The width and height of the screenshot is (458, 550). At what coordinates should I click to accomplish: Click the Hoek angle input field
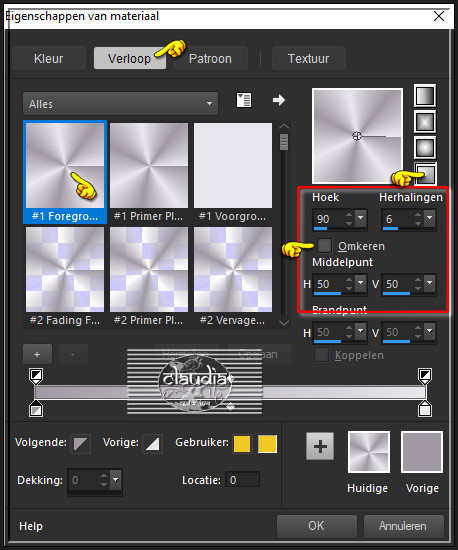click(329, 219)
